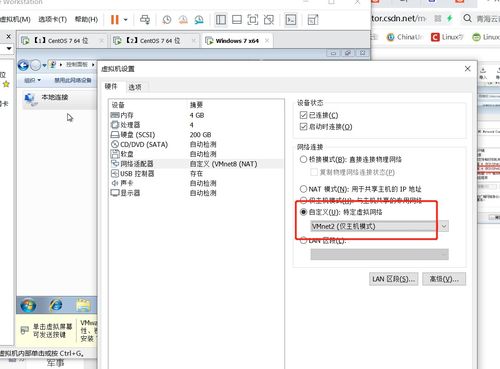
Task: Switch to the Windows 7 x64 tab
Action: 237,41
